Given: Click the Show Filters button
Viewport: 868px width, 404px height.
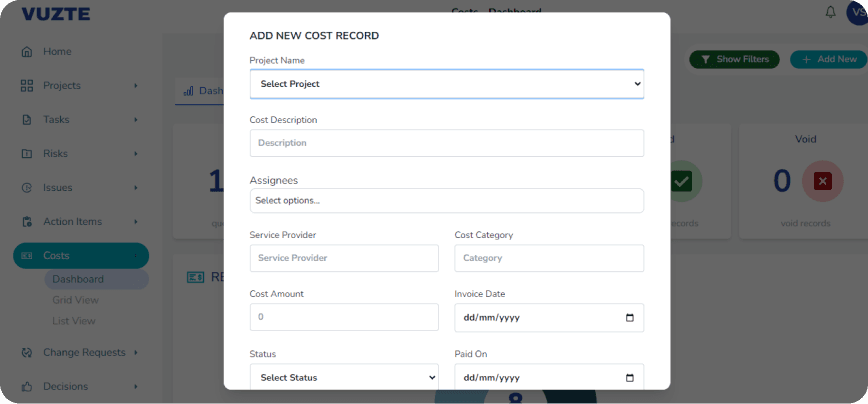Looking at the screenshot, I should click(x=734, y=59).
